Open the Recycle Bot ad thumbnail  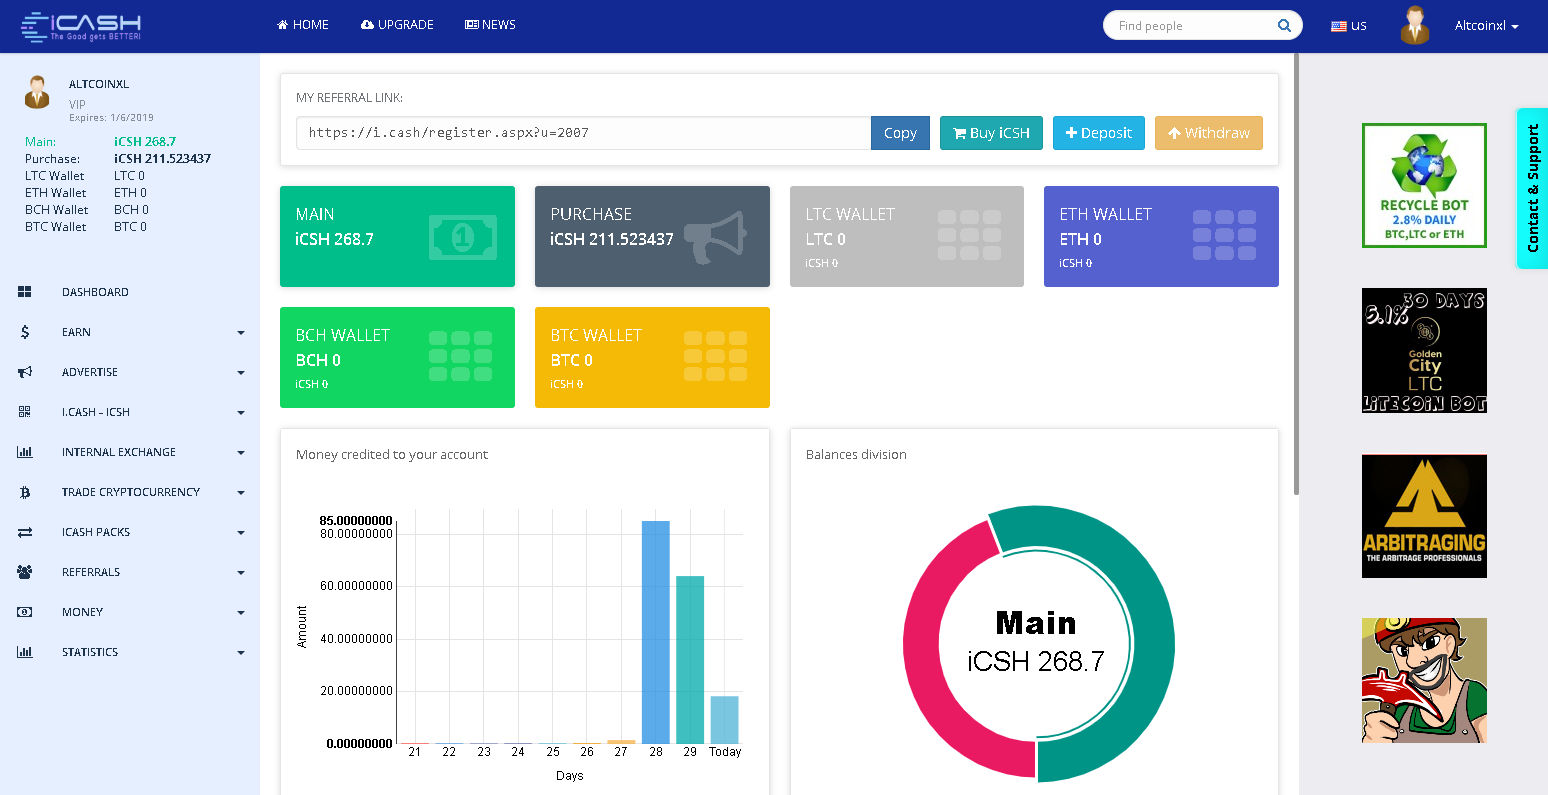[1424, 185]
